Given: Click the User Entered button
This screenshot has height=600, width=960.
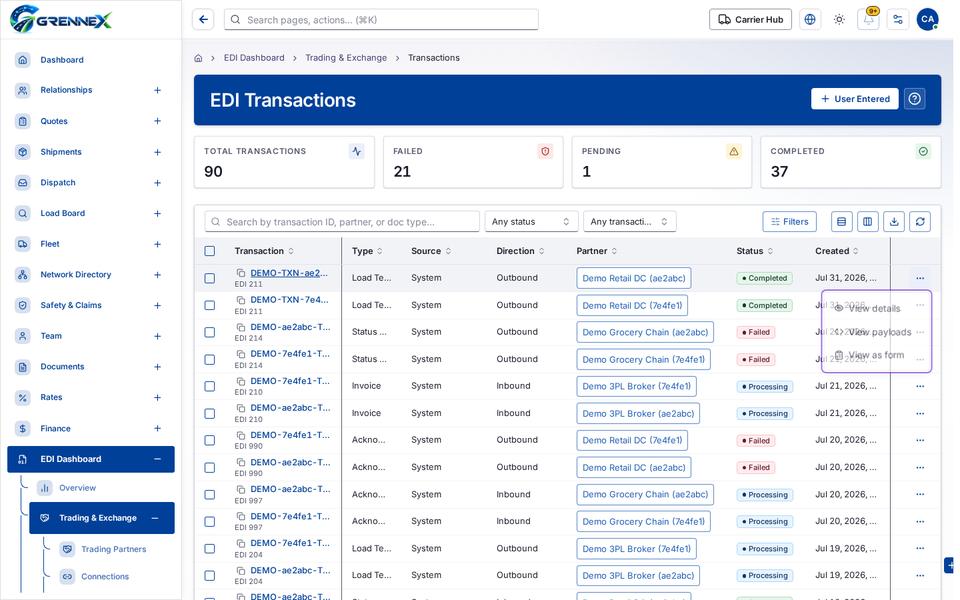Looking at the screenshot, I should click(855, 99).
